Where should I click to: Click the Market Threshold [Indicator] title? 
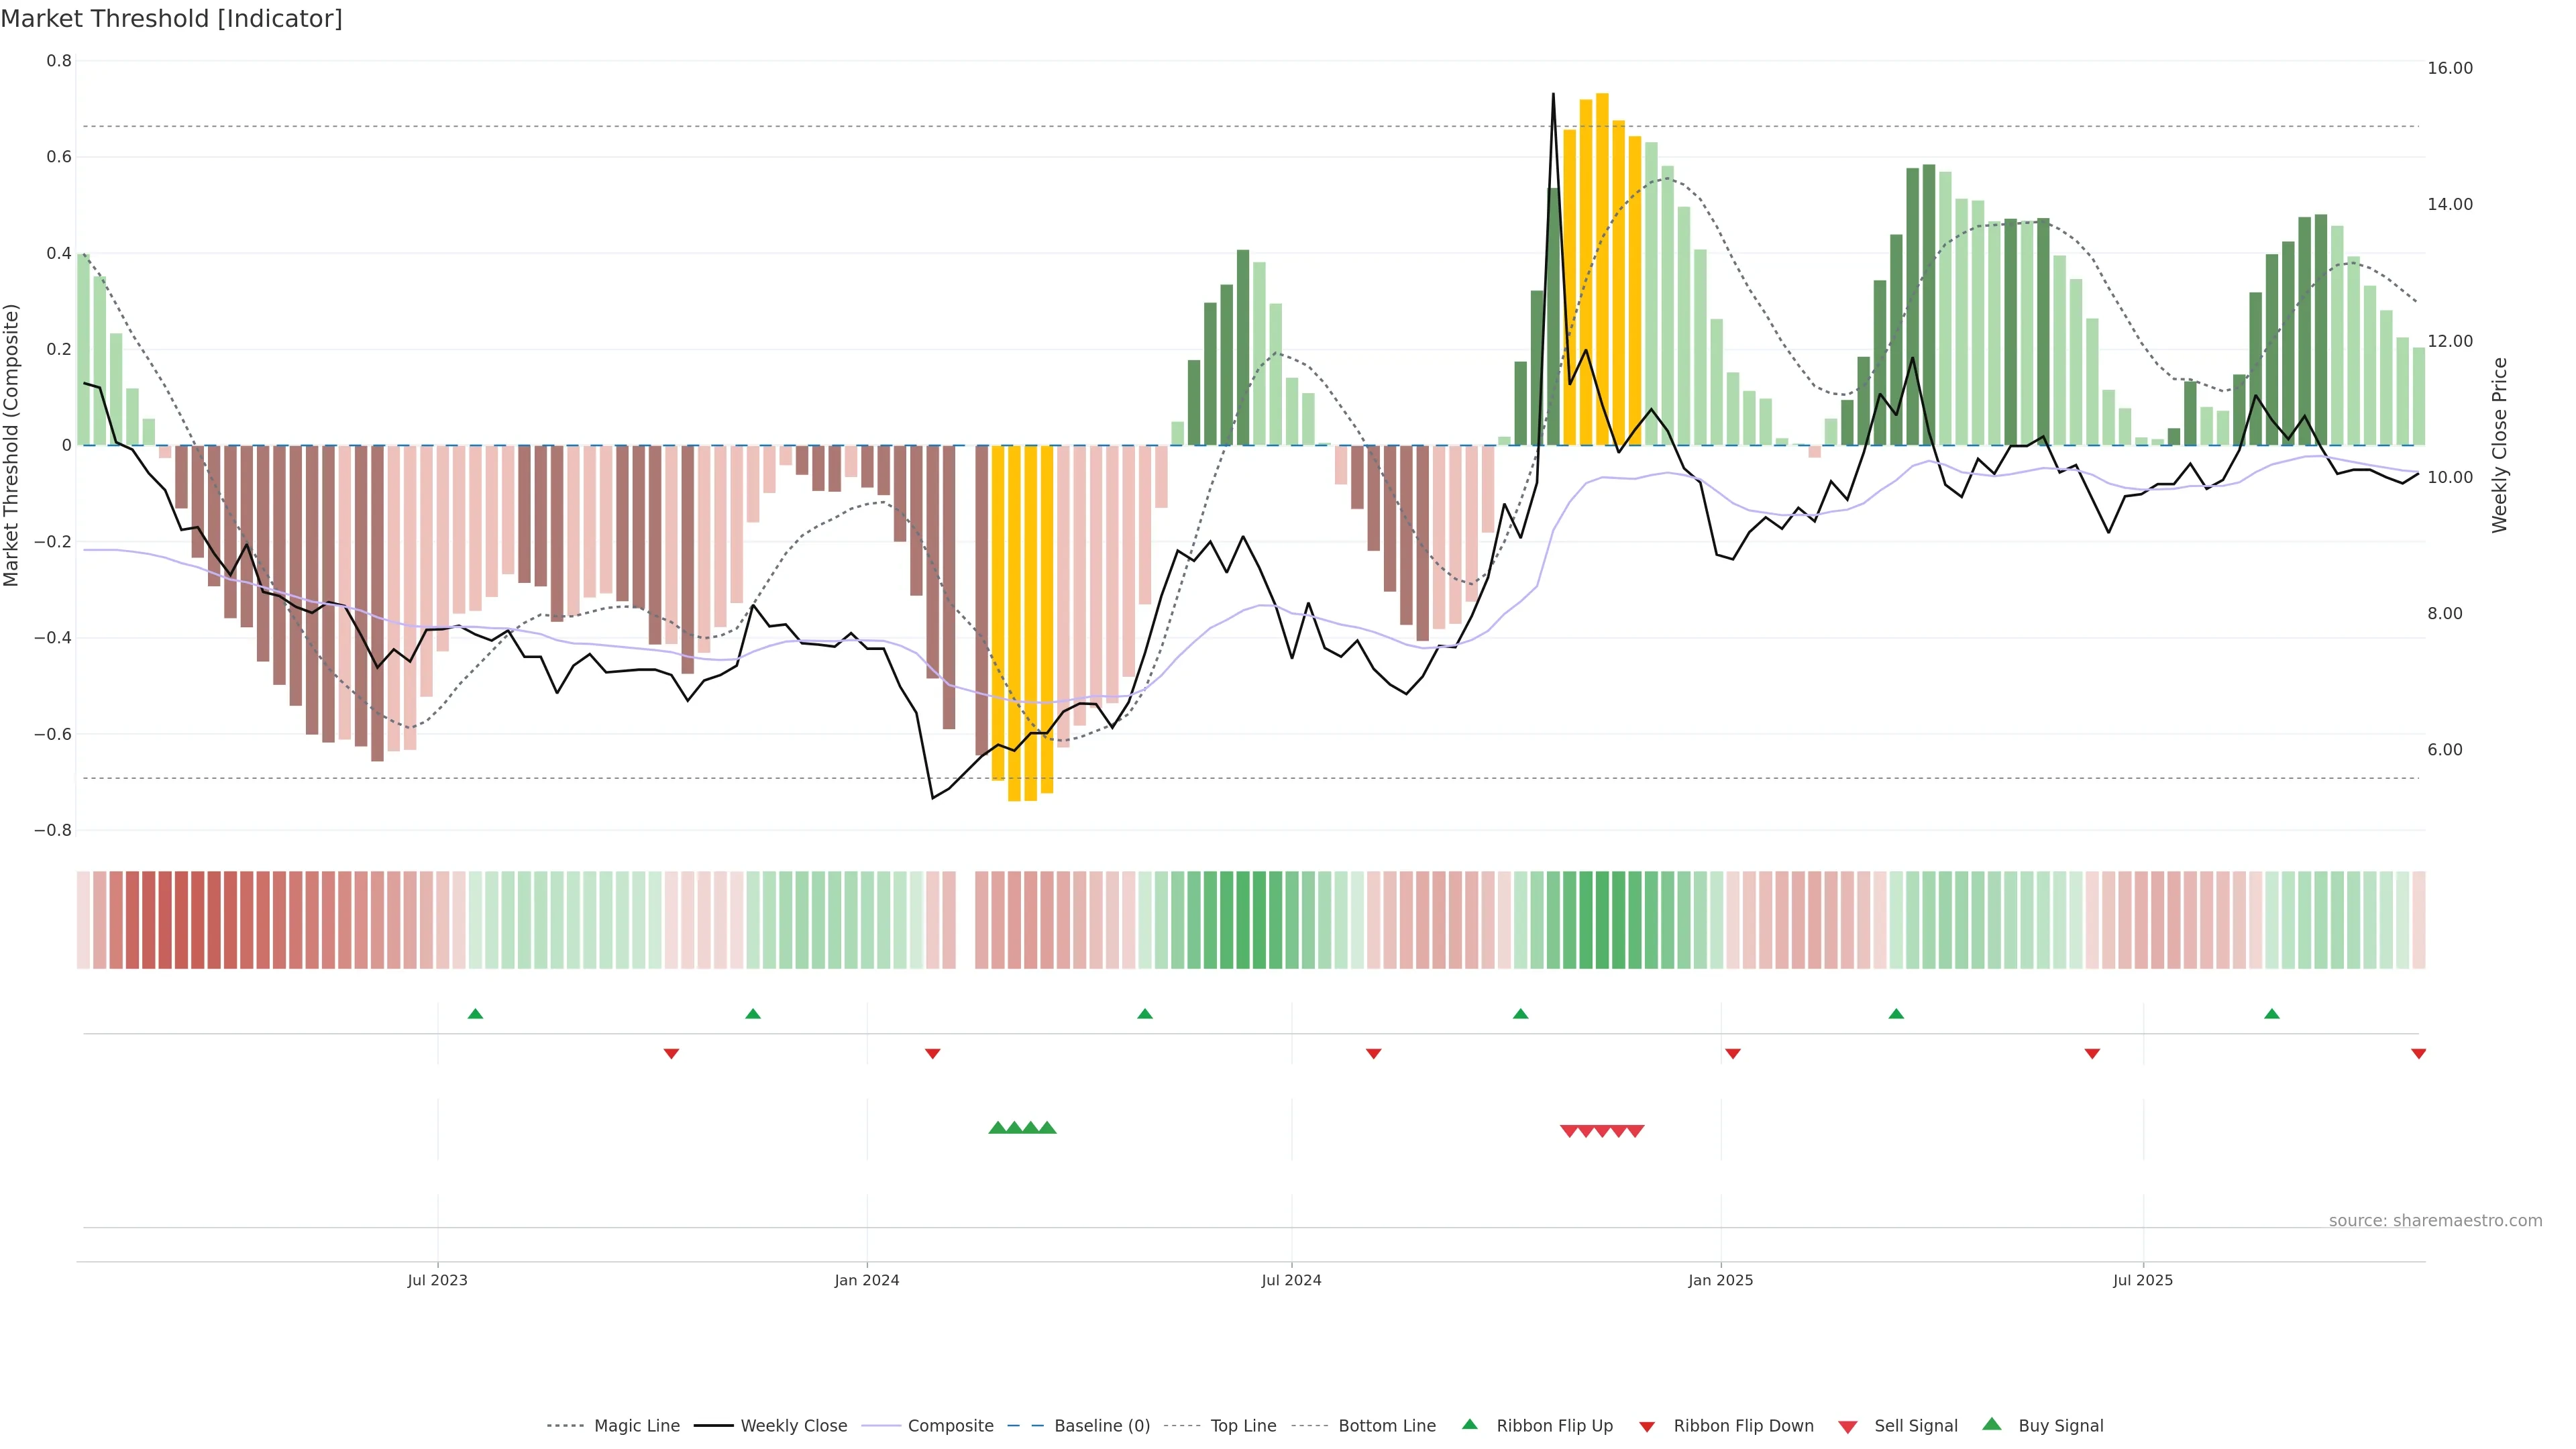tap(172, 19)
